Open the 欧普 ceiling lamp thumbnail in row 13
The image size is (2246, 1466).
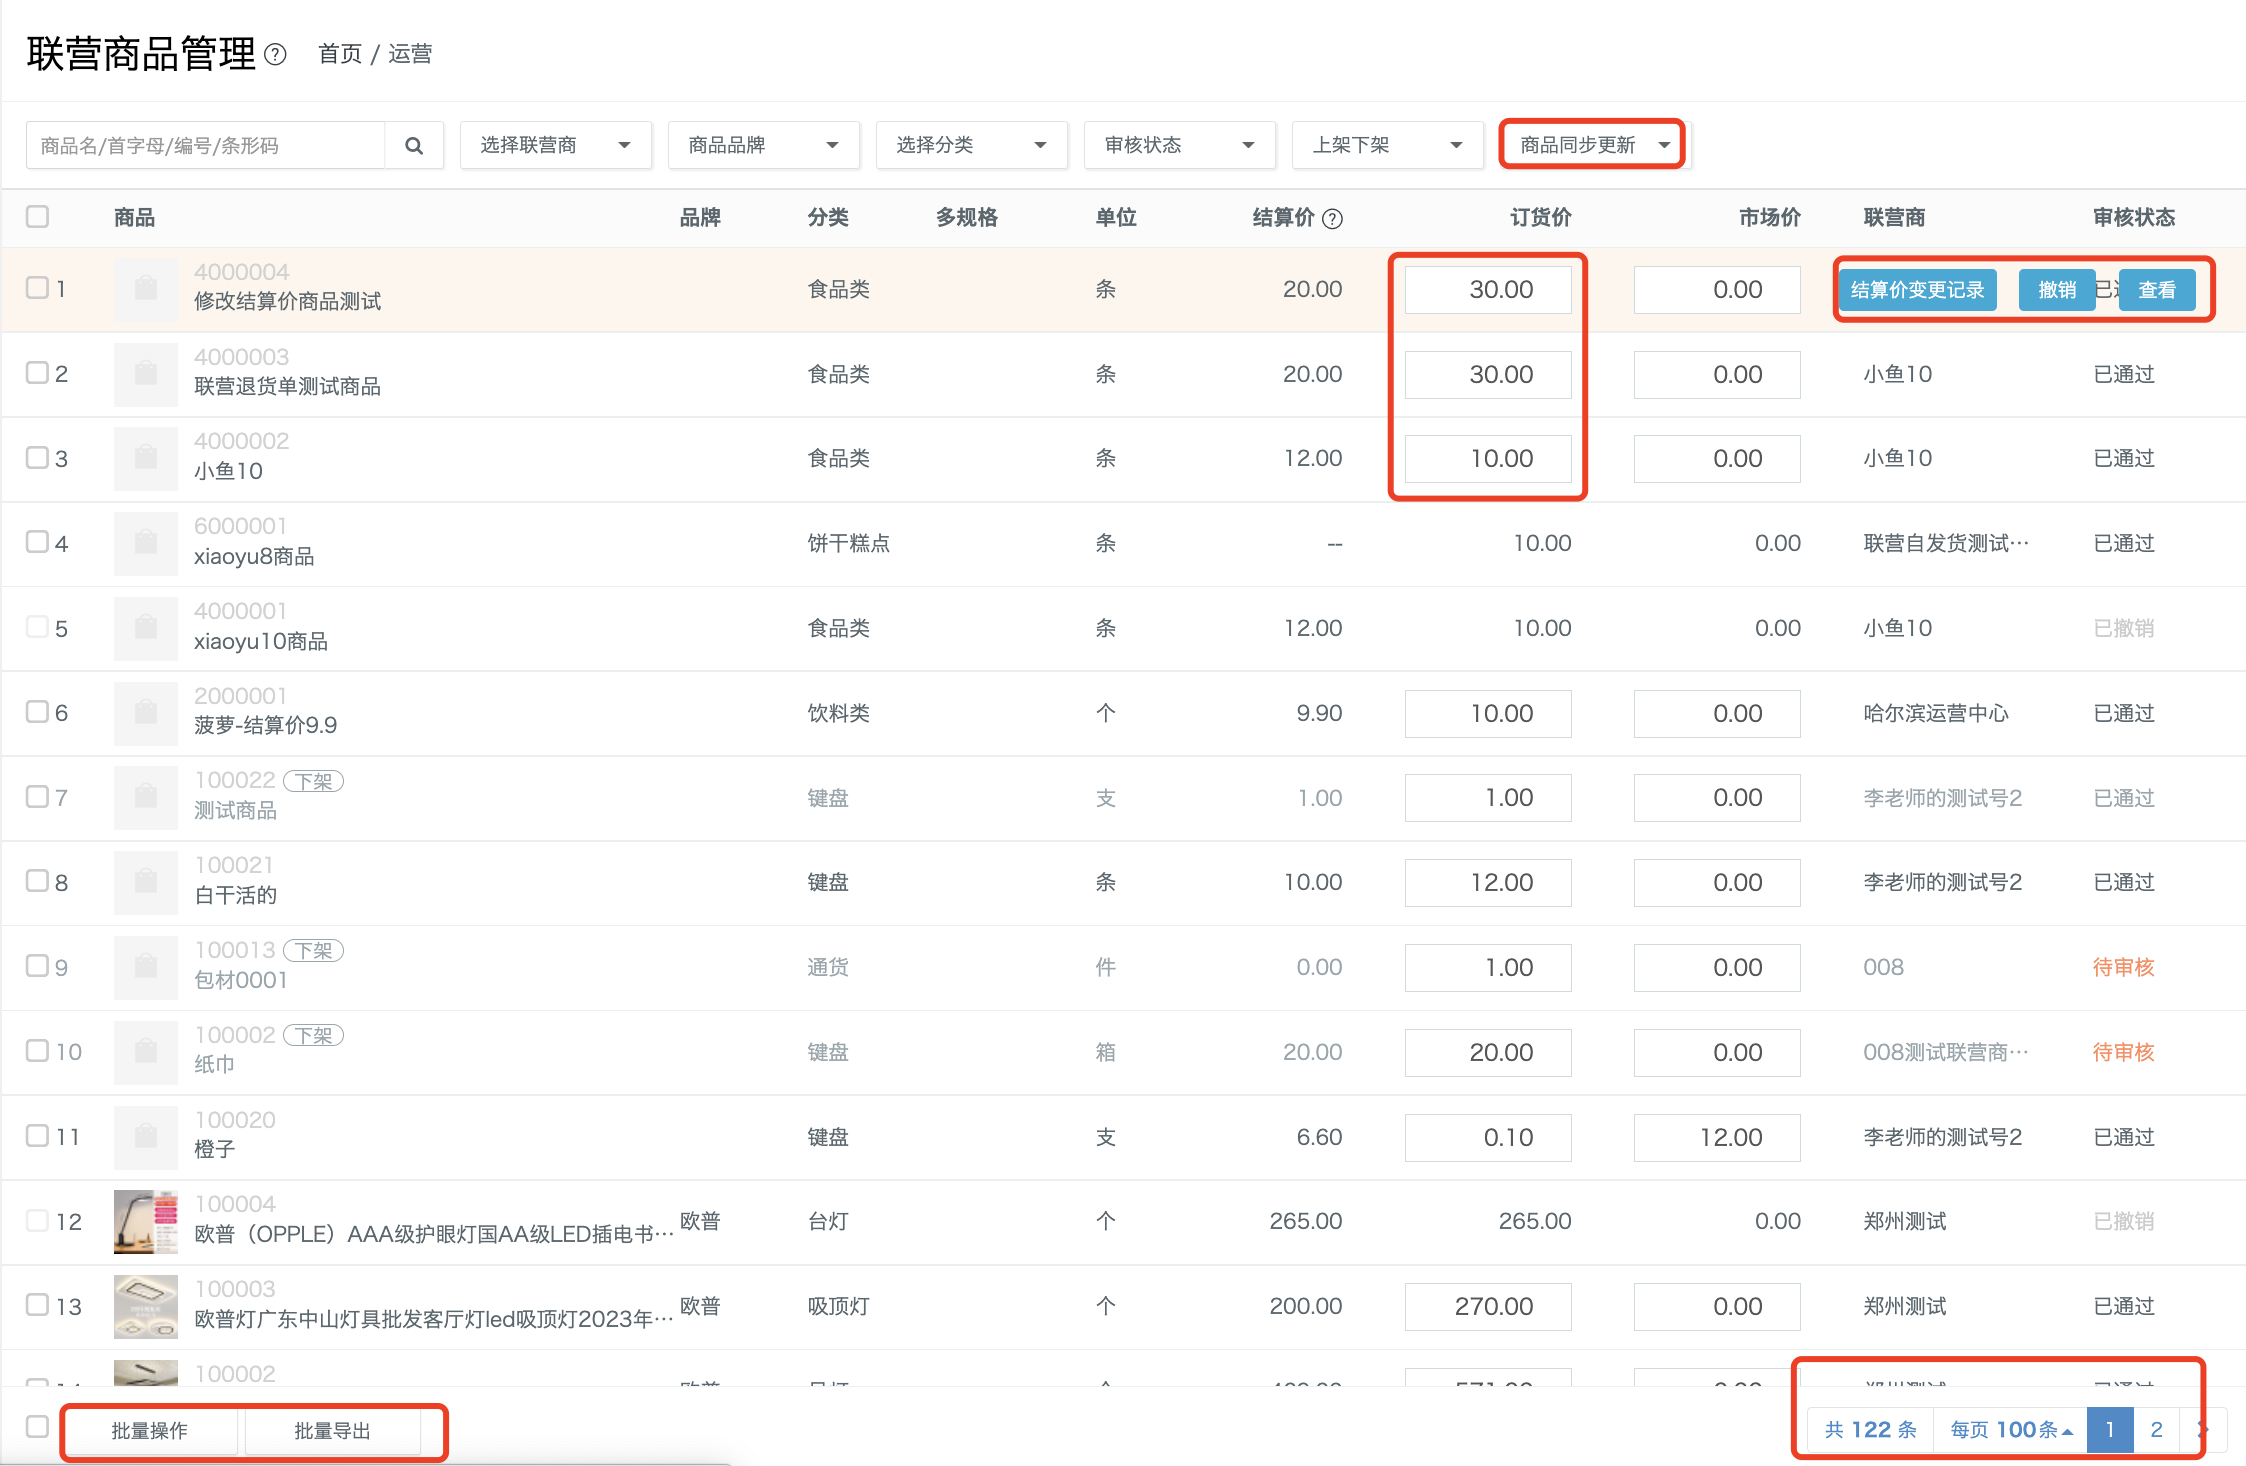(146, 1306)
